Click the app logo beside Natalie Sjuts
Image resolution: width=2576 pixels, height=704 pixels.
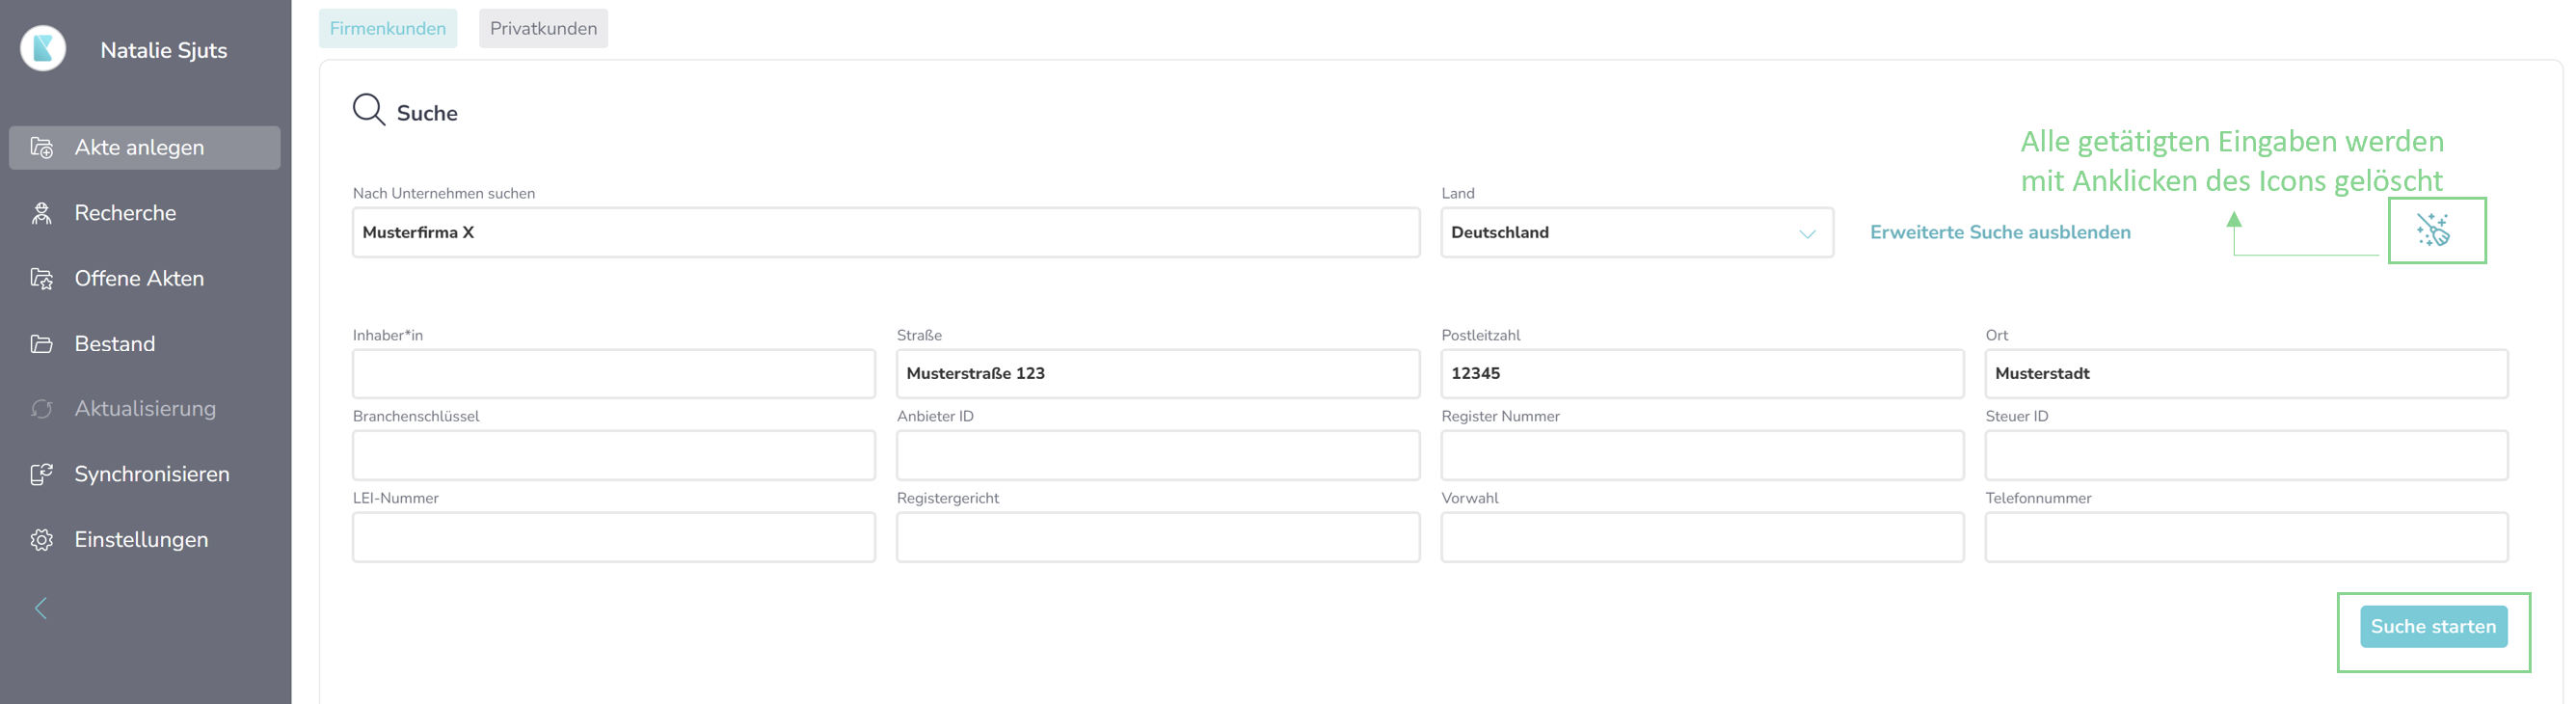click(x=43, y=48)
